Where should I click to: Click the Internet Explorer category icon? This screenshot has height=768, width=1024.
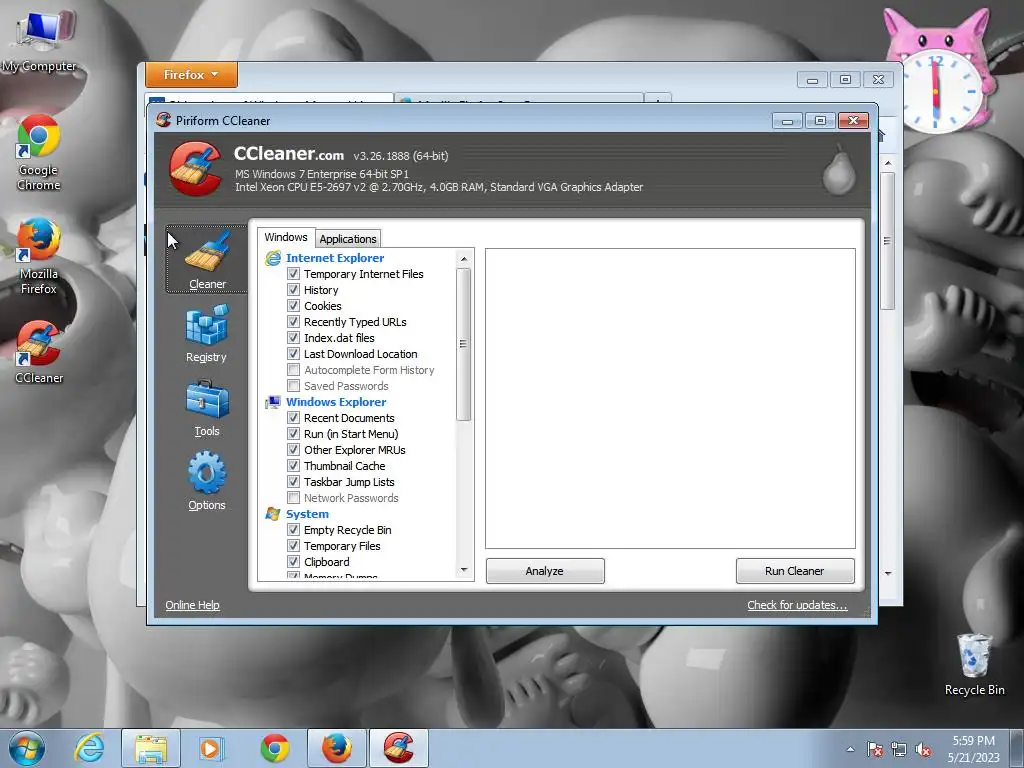(273, 258)
